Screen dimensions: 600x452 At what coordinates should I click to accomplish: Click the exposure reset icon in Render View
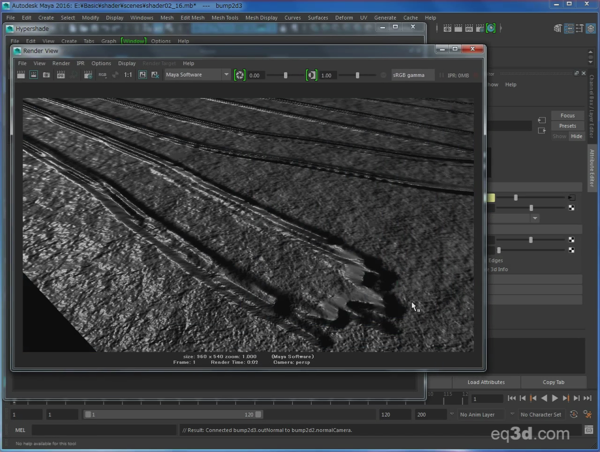pyautogui.click(x=240, y=75)
